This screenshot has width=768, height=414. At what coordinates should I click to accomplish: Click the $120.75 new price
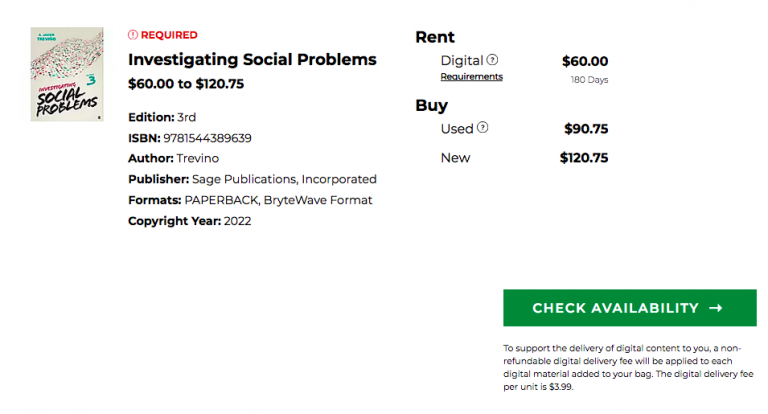pos(584,158)
